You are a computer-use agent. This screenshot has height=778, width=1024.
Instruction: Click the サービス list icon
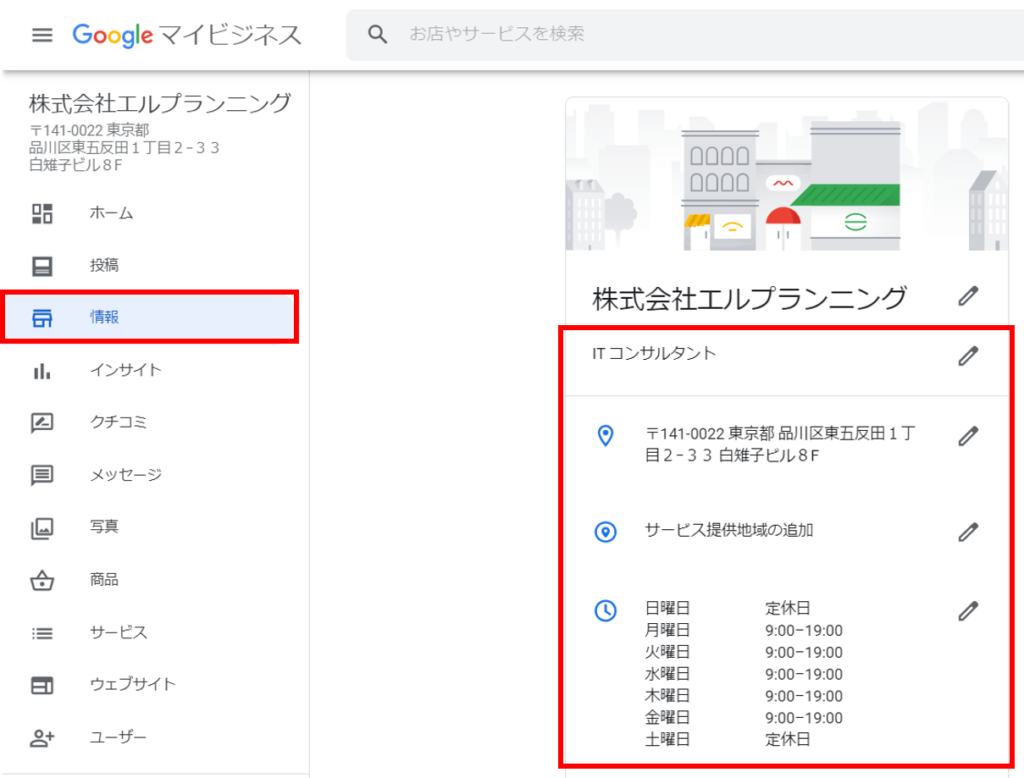tap(42, 633)
